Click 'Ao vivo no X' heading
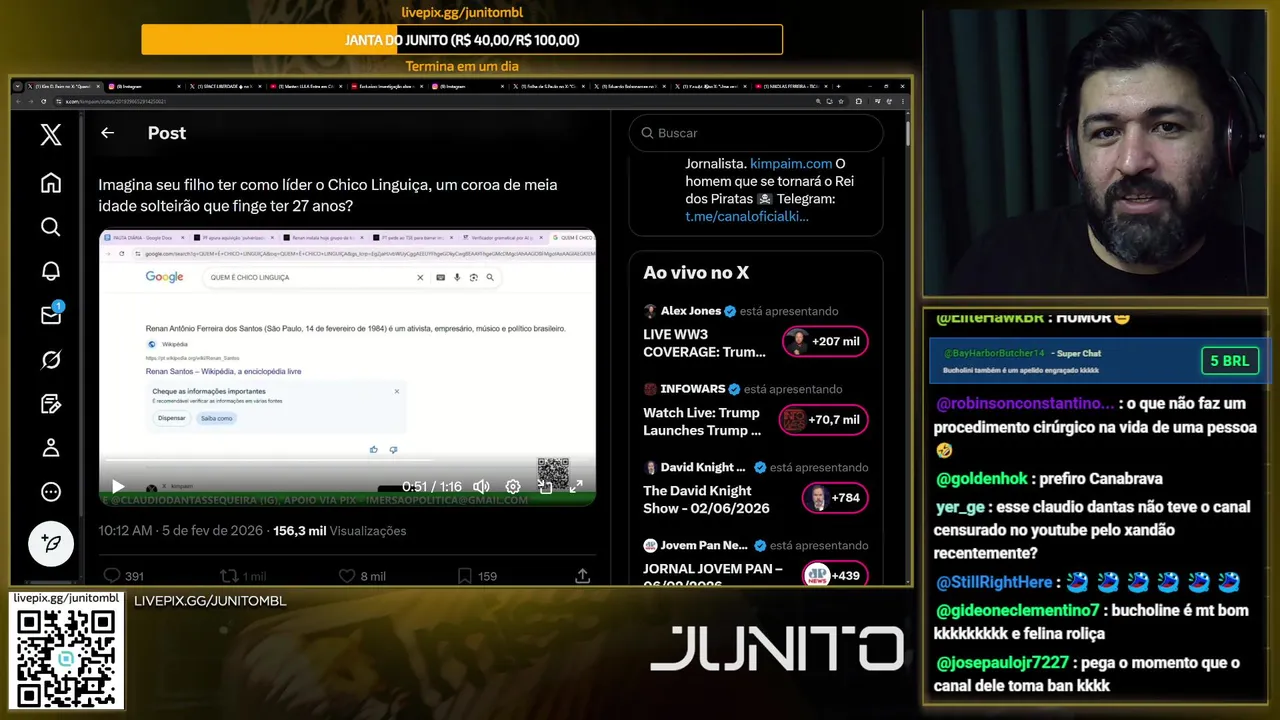 696,273
